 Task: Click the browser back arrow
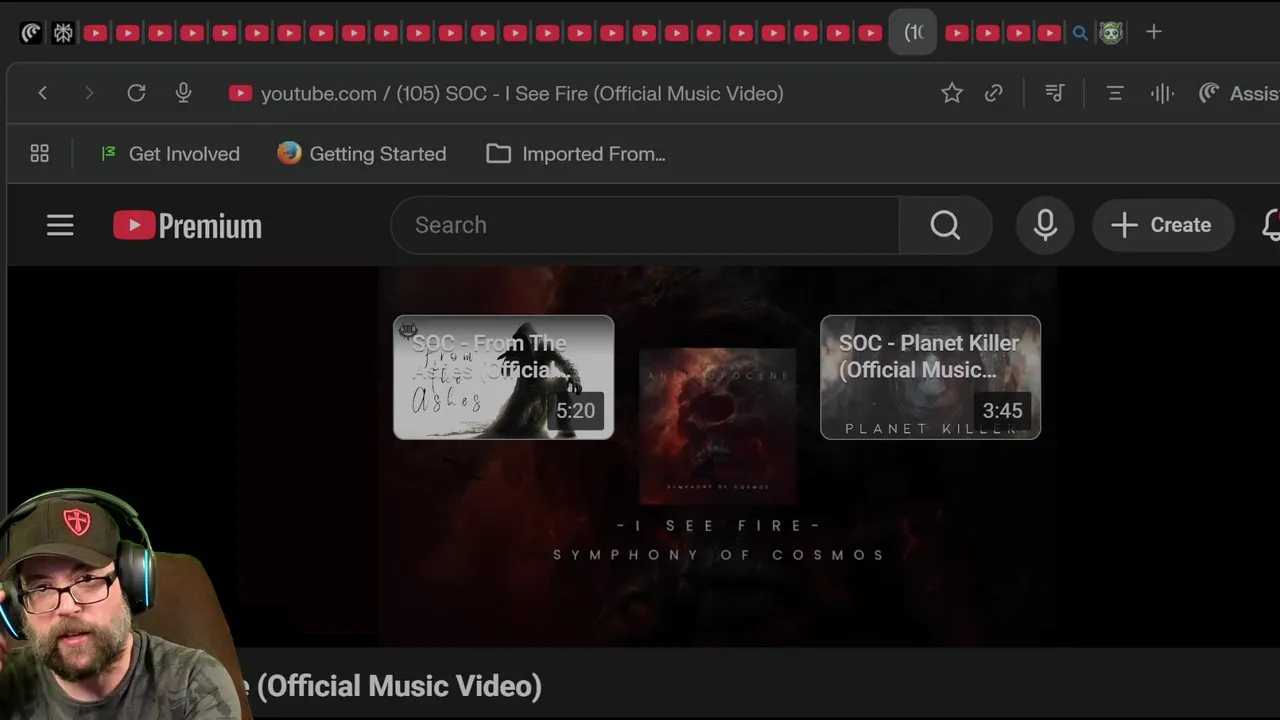click(42, 93)
